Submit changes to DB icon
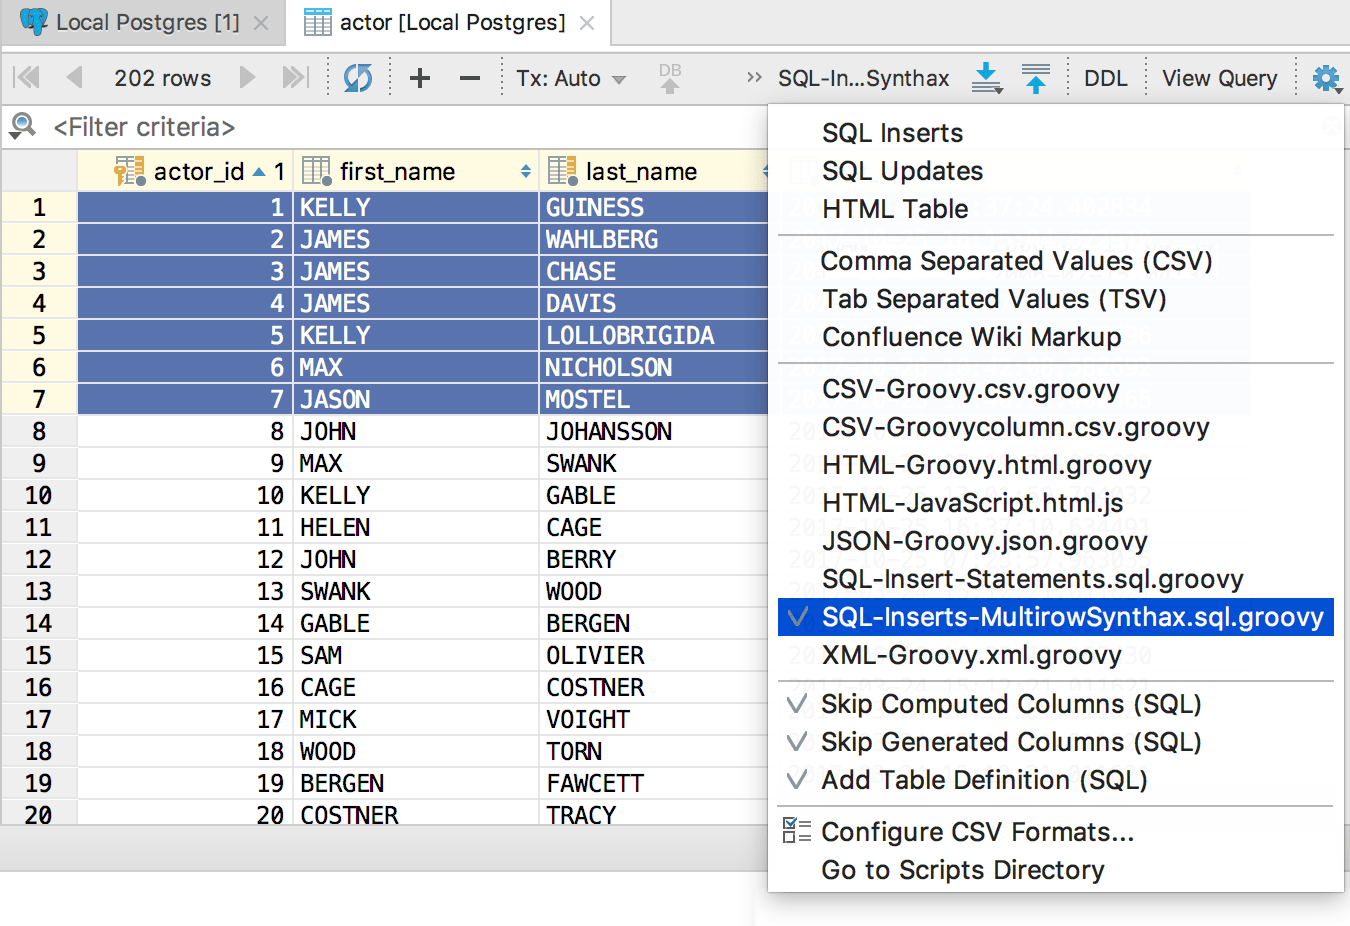This screenshot has width=1350, height=926. point(670,78)
